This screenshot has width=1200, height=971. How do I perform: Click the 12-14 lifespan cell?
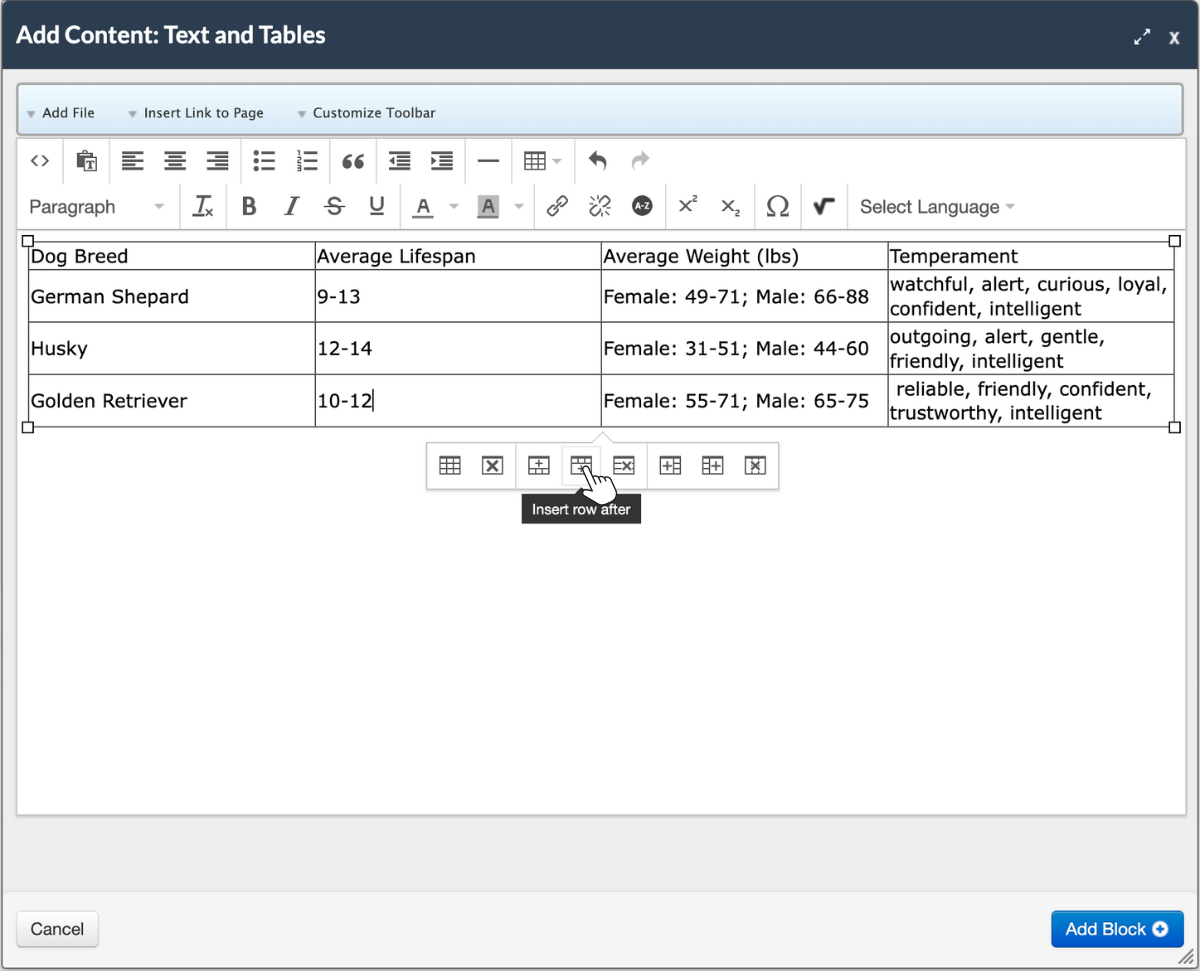pyautogui.click(x=458, y=349)
